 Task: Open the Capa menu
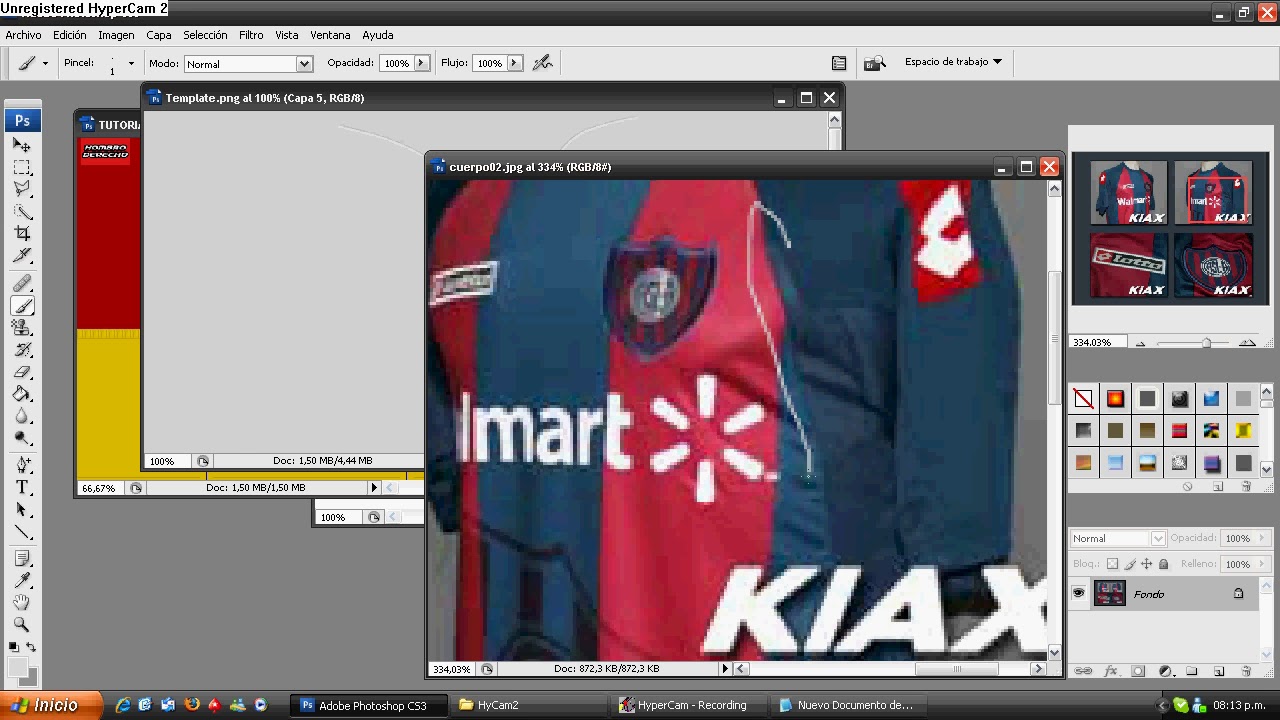(x=159, y=35)
